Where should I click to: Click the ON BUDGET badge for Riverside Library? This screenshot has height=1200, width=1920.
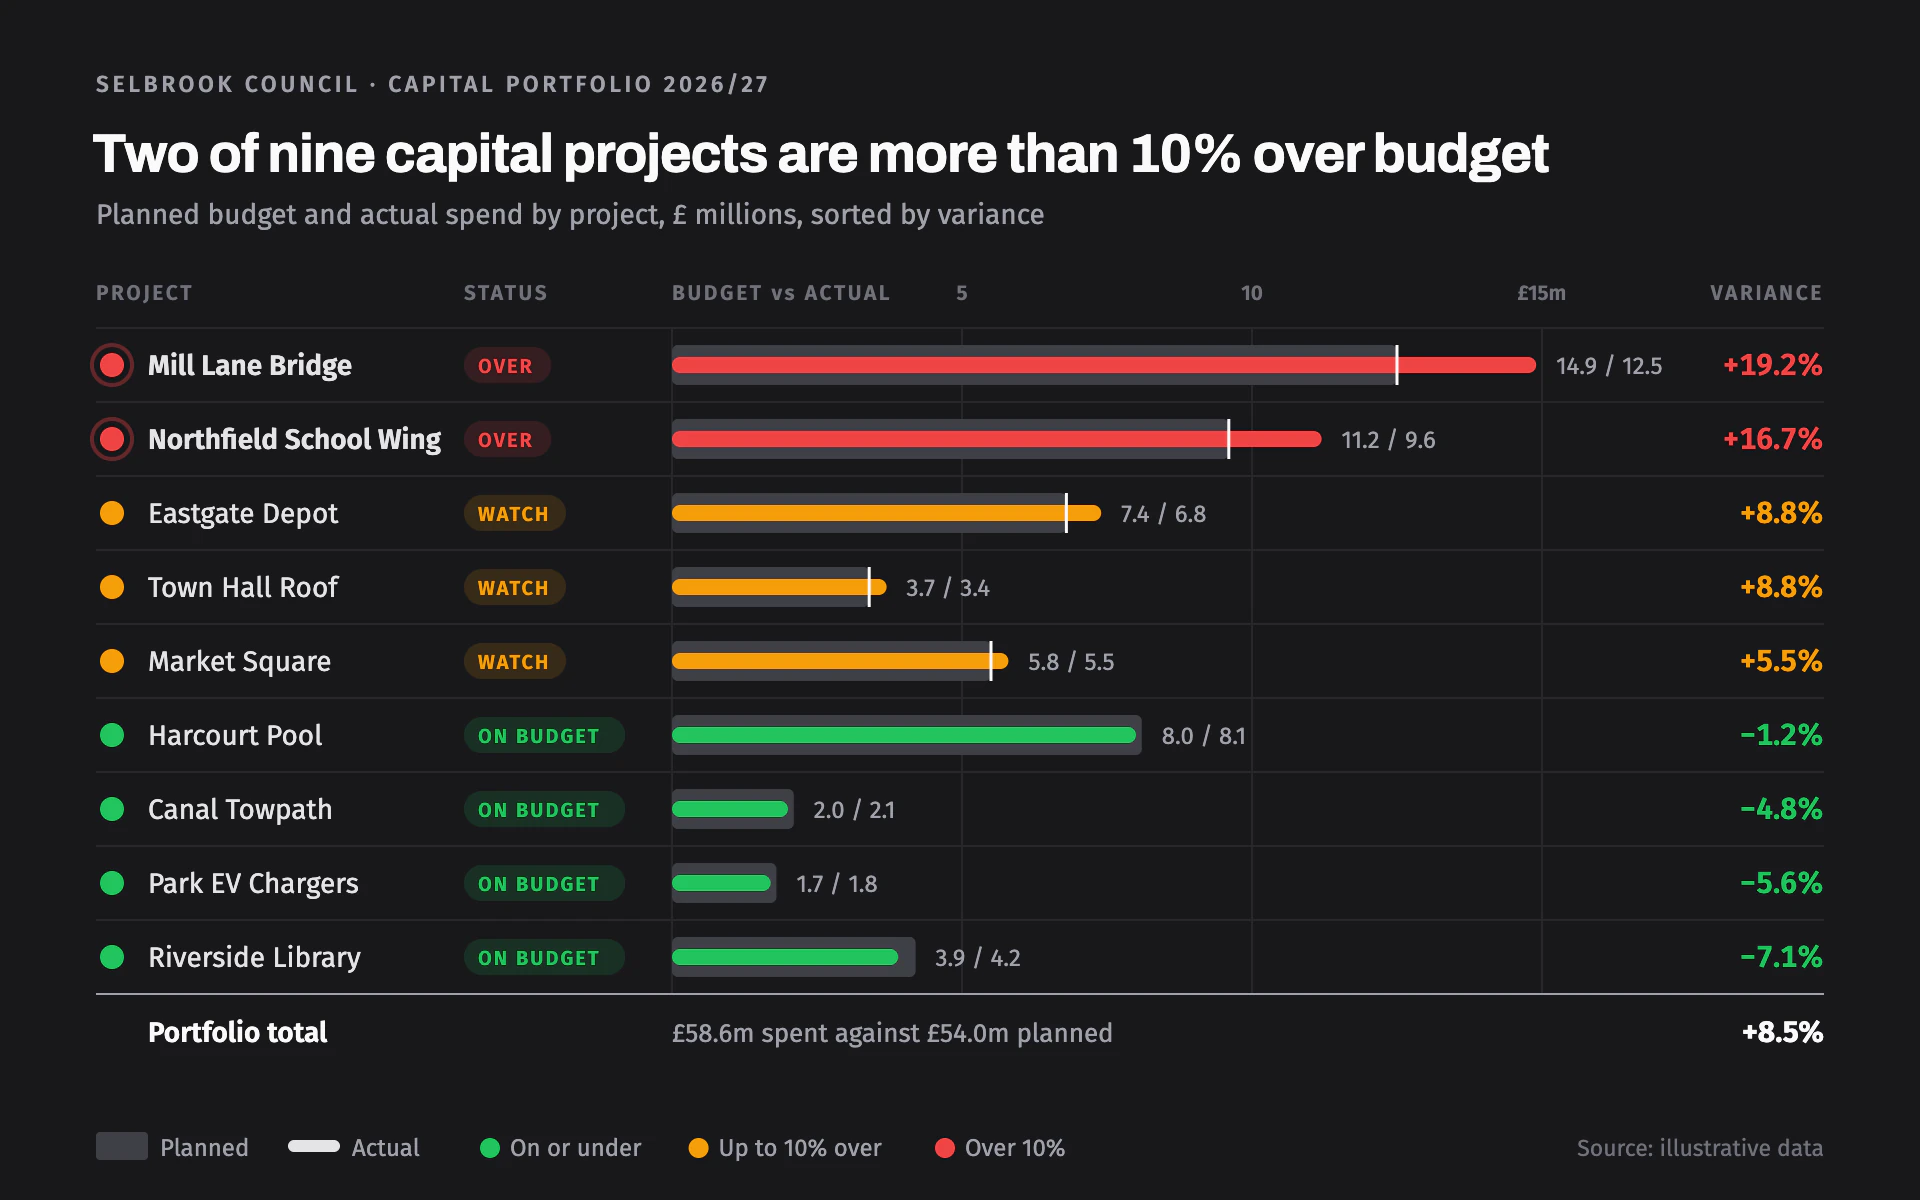point(544,958)
